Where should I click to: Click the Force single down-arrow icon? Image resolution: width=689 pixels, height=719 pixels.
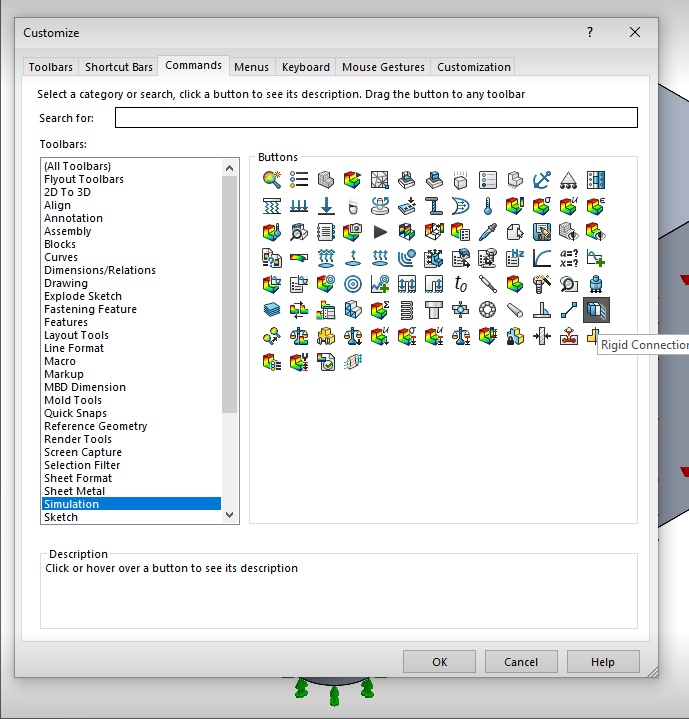click(x=326, y=206)
